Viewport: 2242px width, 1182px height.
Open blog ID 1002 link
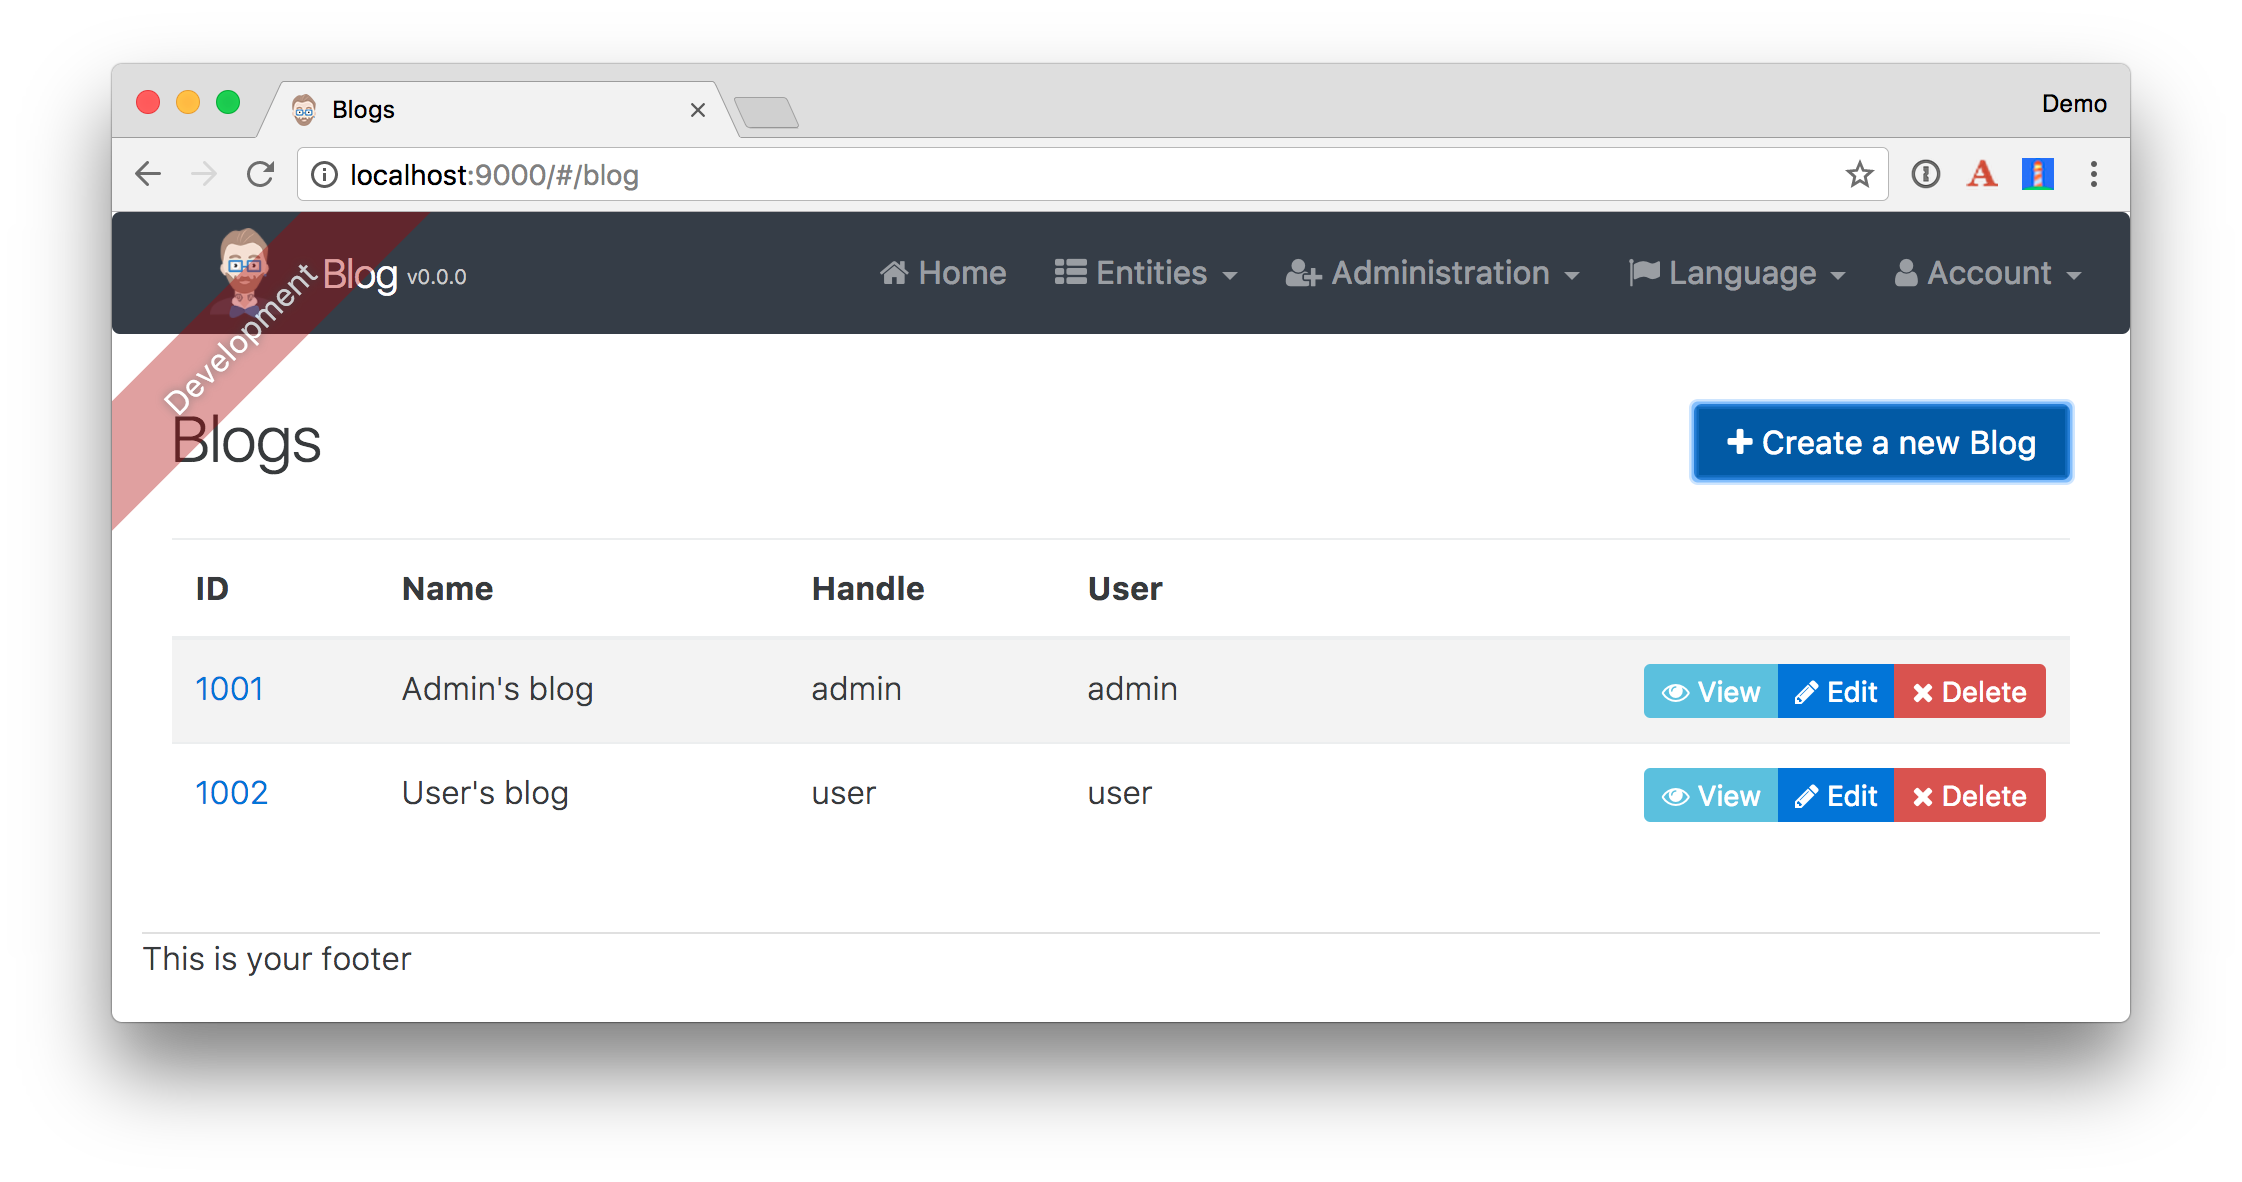click(232, 793)
